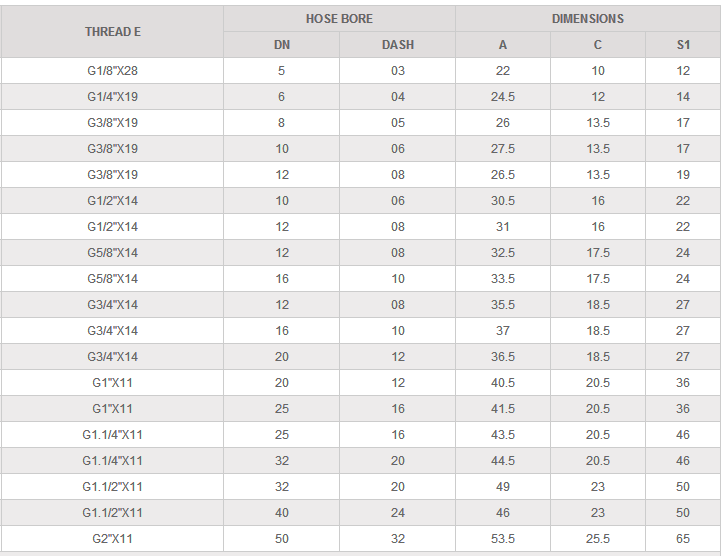Click the A dimension 40.5 cell
723x556 pixels.
pos(502,383)
